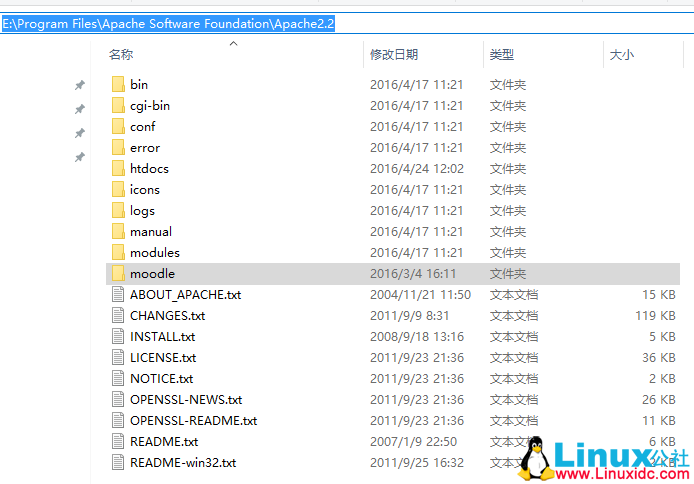
Task: Click the 文件夹 type of the logs folder
Action: (508, 211)
